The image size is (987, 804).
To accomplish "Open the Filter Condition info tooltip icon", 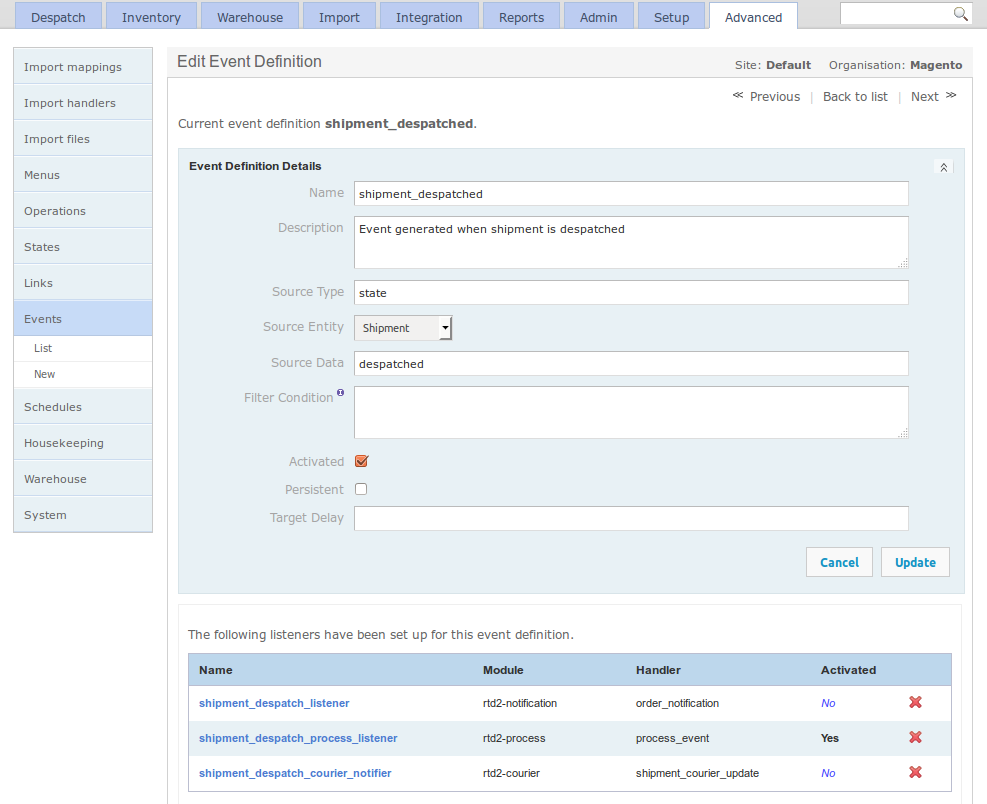I will (x=341, y=391).
